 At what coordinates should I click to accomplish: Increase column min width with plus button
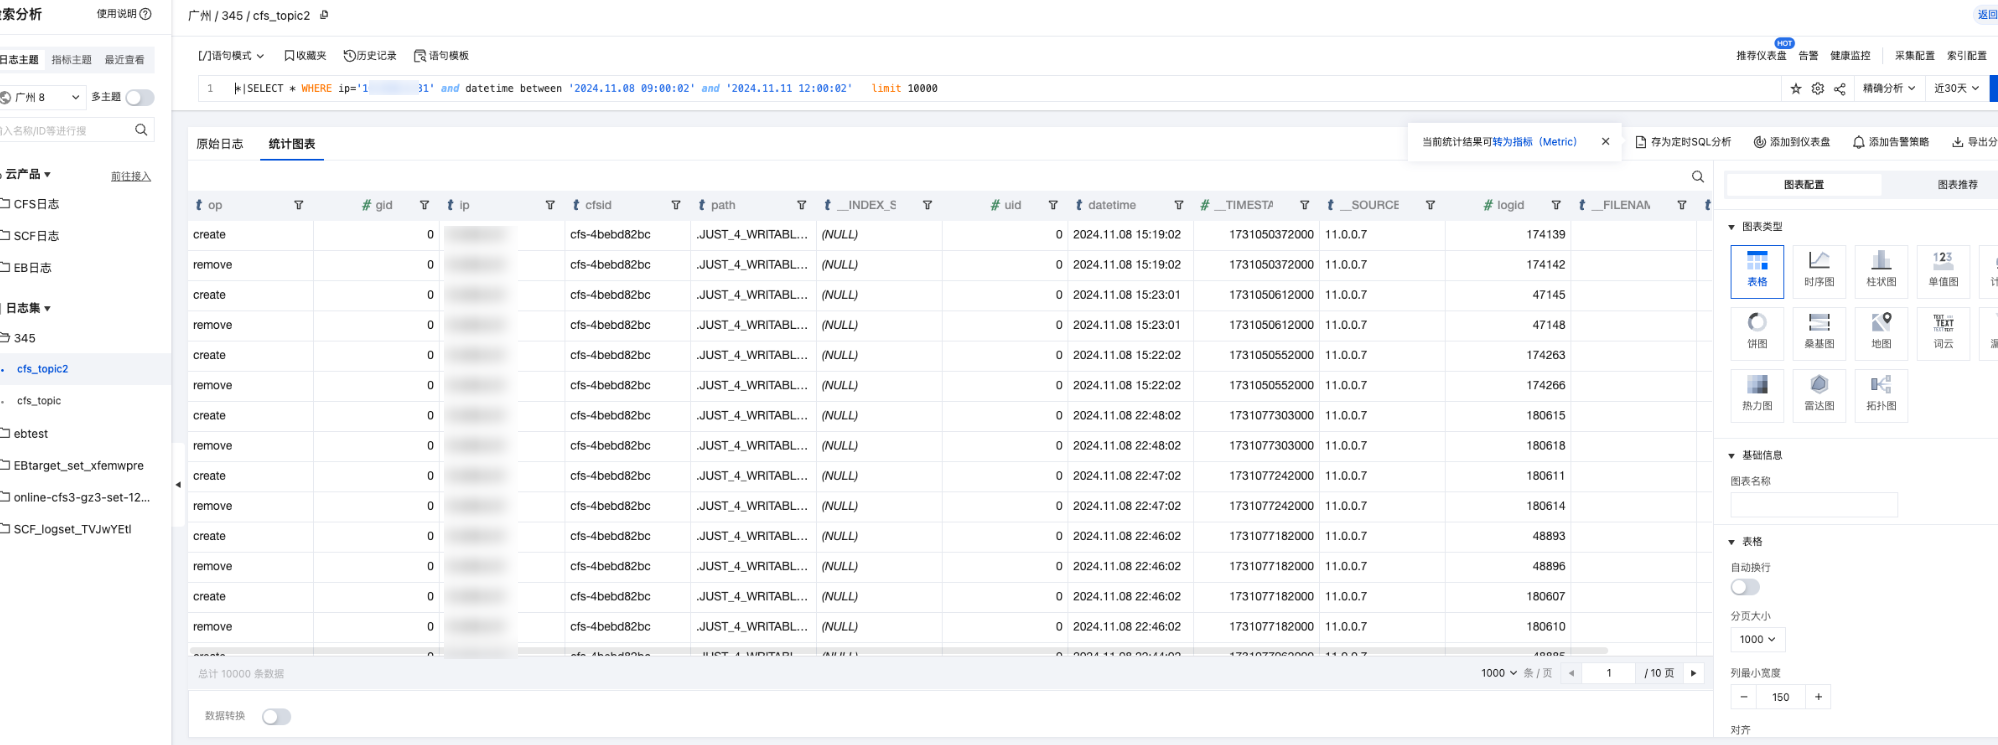point(1818,697)
